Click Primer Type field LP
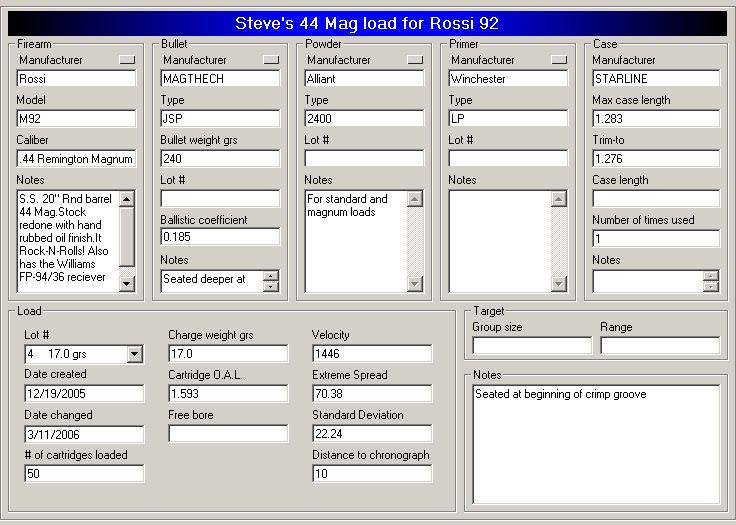Viewport: 736px width, 525px height. click(x=508, y=118)
